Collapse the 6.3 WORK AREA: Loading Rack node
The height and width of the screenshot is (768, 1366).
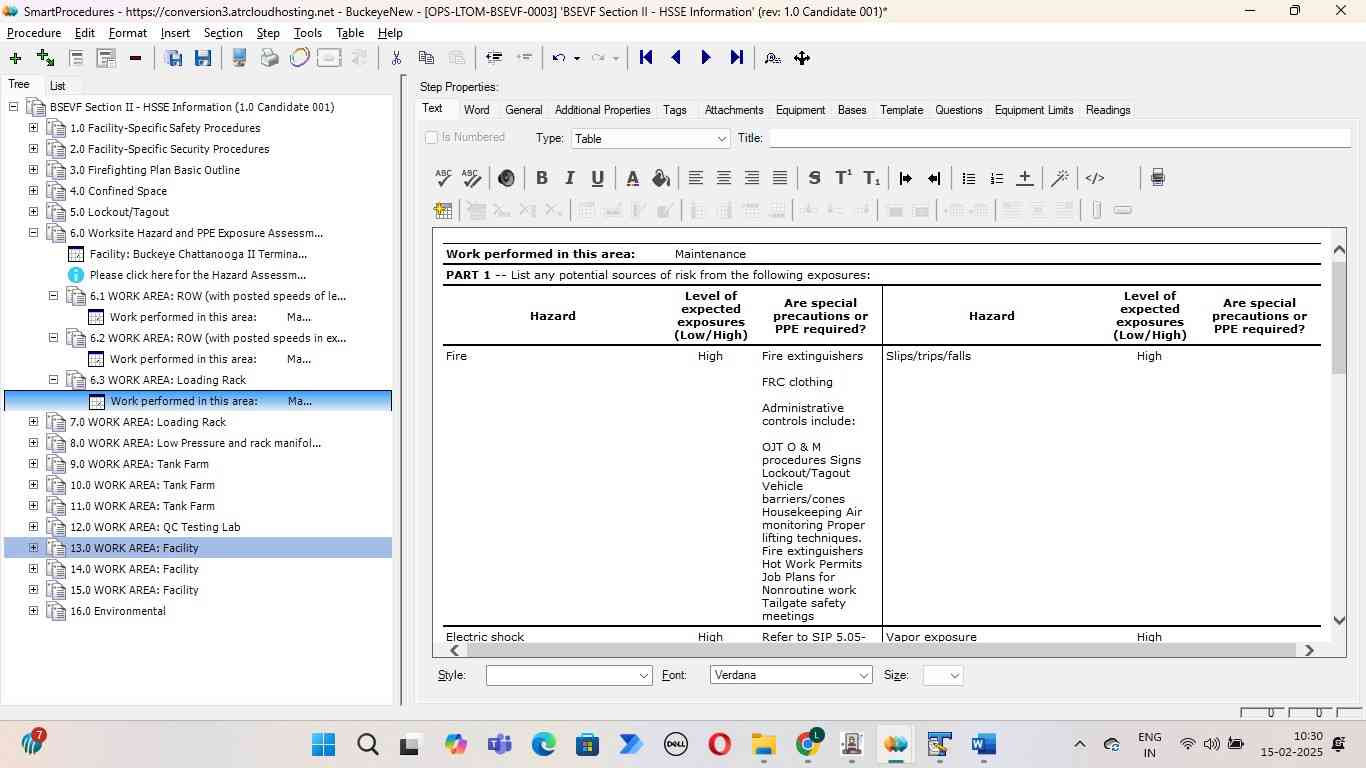point(54,380)
